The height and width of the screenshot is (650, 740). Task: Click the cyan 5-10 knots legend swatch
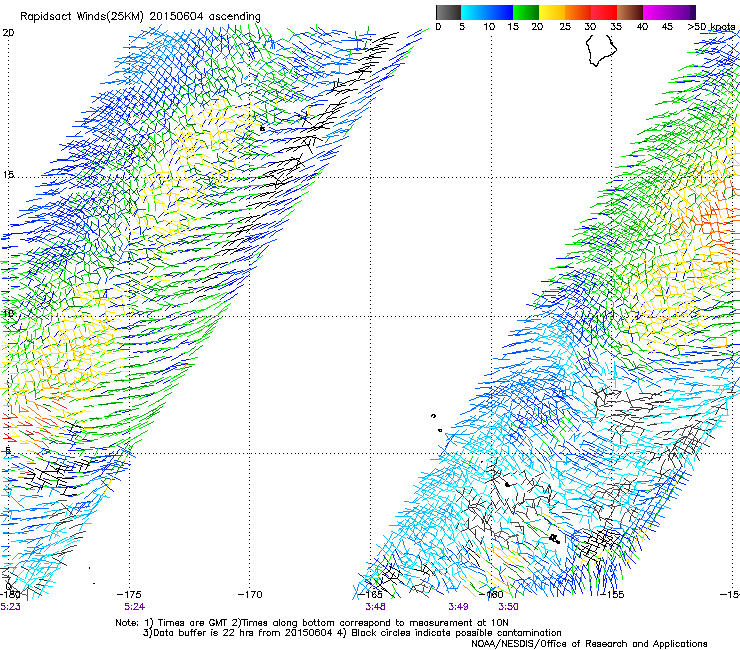coord(474,12)
